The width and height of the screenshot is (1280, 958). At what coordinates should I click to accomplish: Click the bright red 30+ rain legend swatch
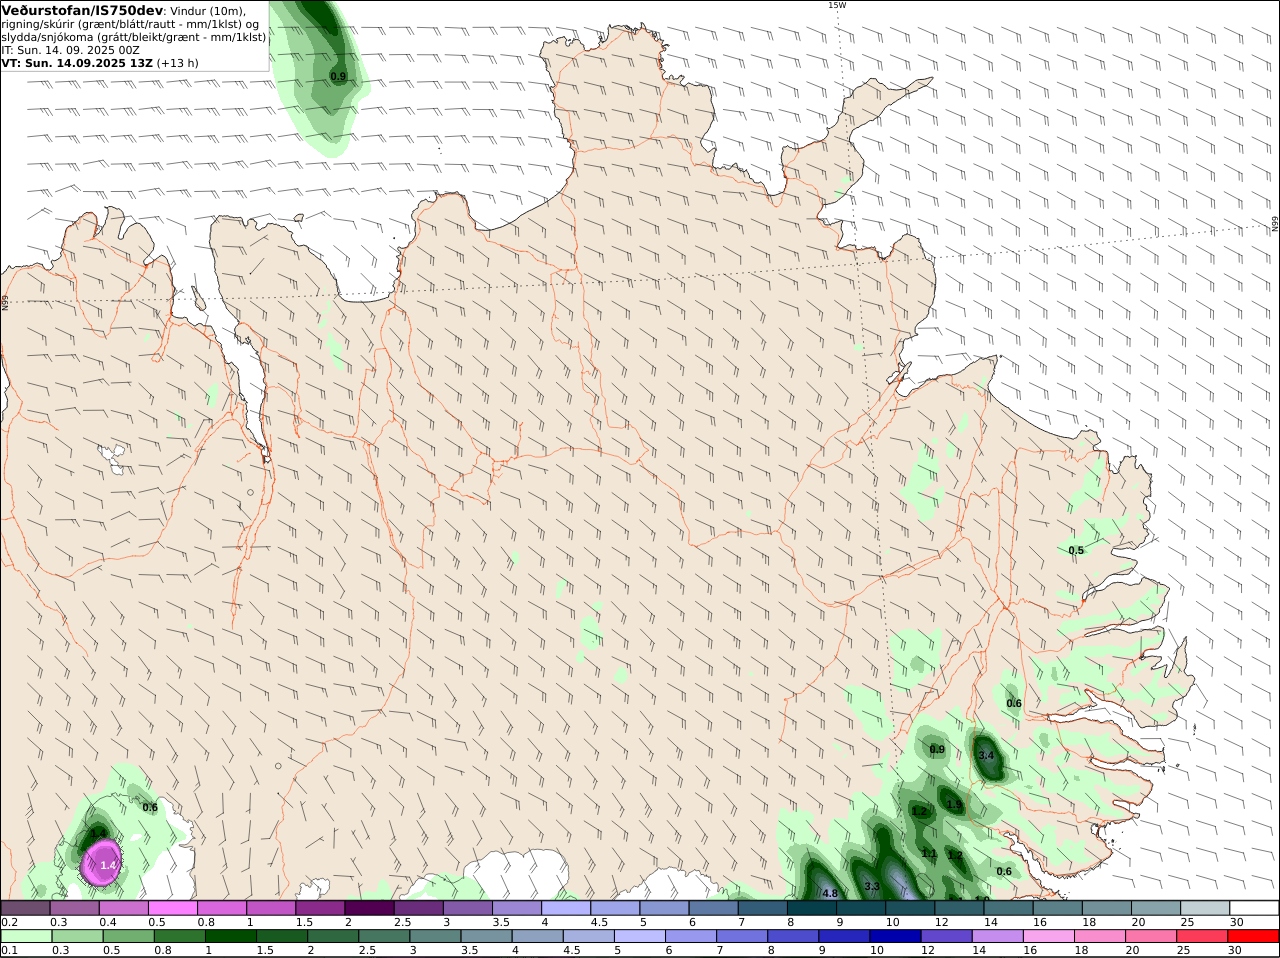tap(1254, 937)
